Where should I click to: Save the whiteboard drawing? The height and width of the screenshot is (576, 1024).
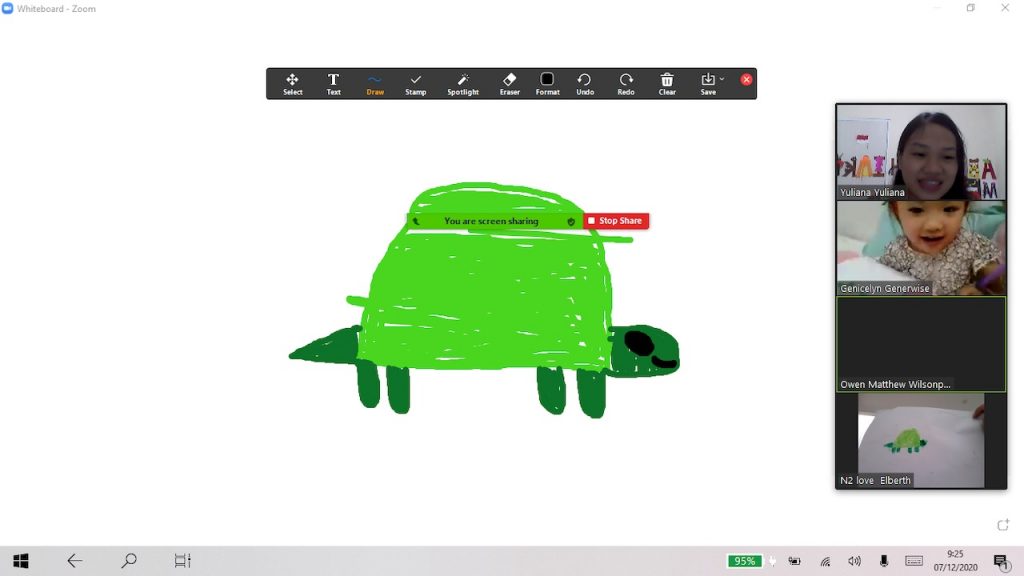(x=707, y=83)
